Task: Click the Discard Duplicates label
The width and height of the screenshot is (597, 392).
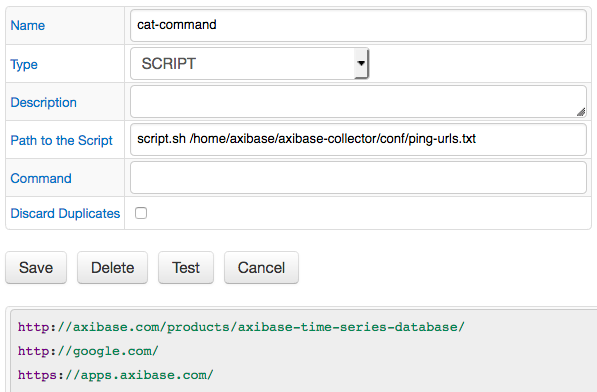Action: point(65,214)
